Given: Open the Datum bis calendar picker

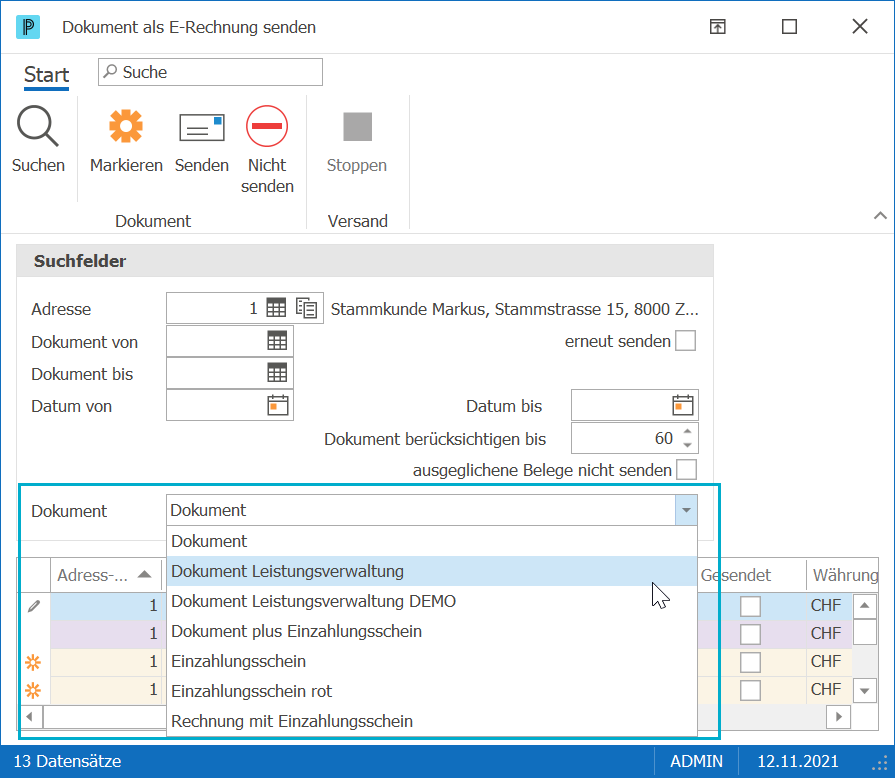Looking at the screenshot, I should tap(683, 405).
